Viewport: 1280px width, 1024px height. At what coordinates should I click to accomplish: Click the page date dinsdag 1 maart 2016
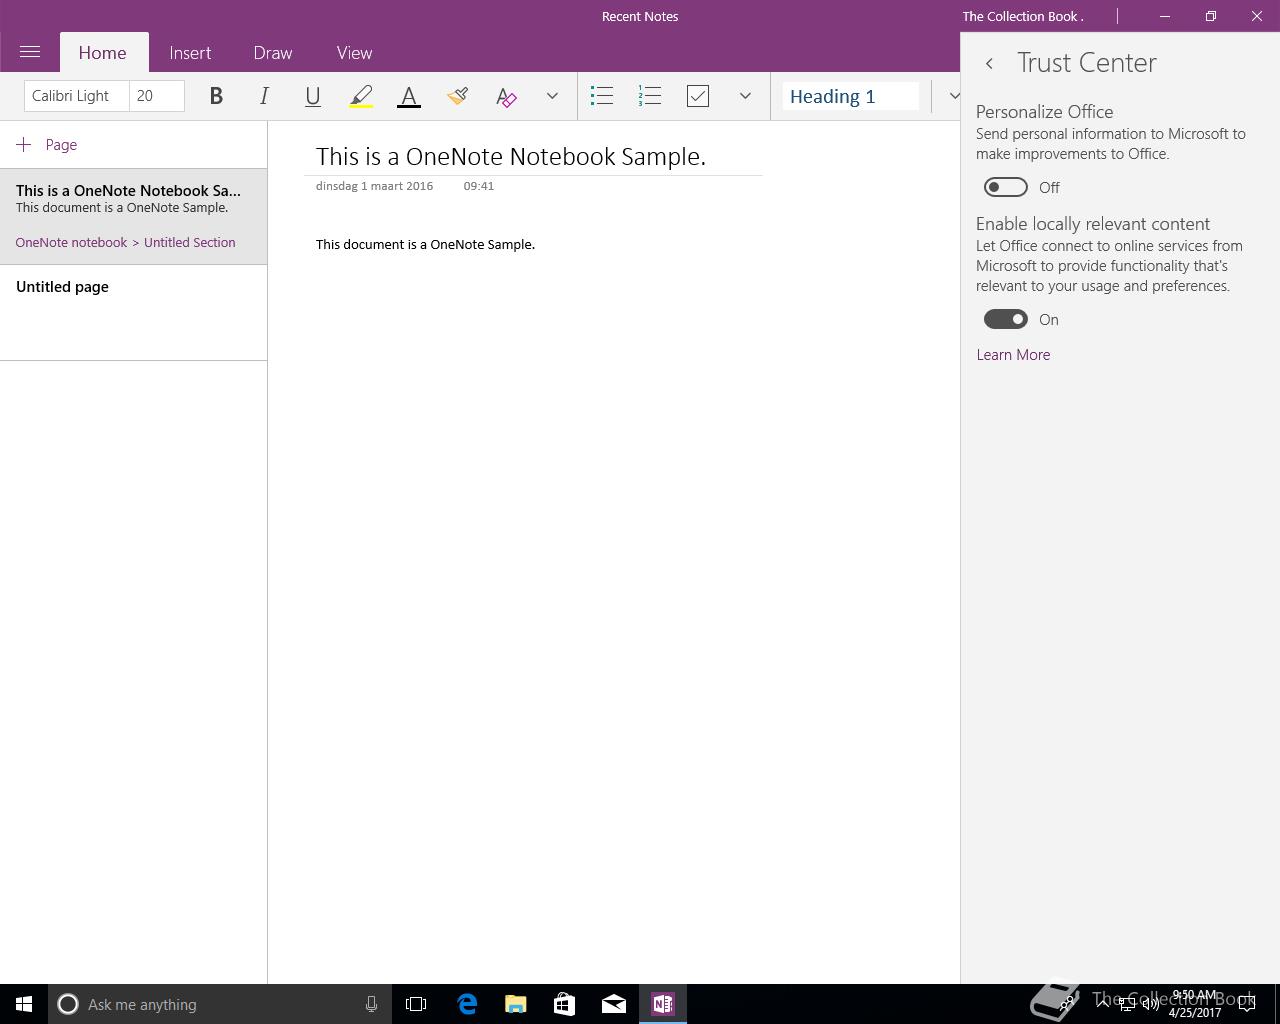pyautogui.click(x=374, y=186)
